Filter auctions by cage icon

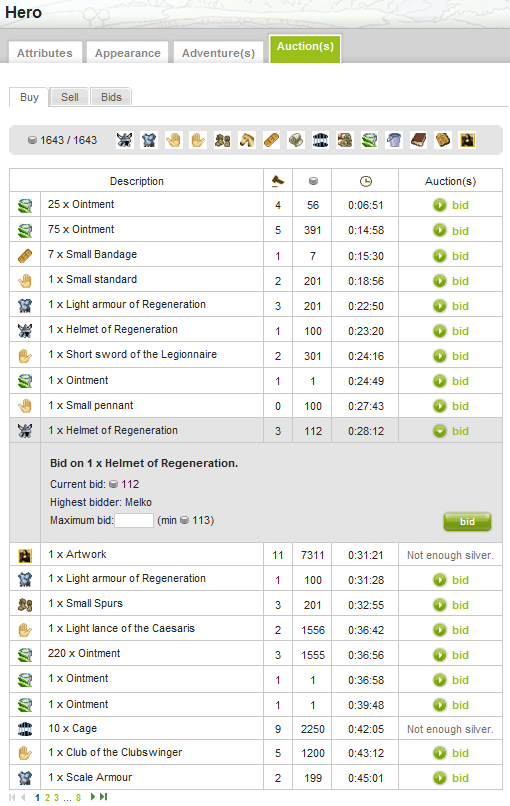pos(320,140)
